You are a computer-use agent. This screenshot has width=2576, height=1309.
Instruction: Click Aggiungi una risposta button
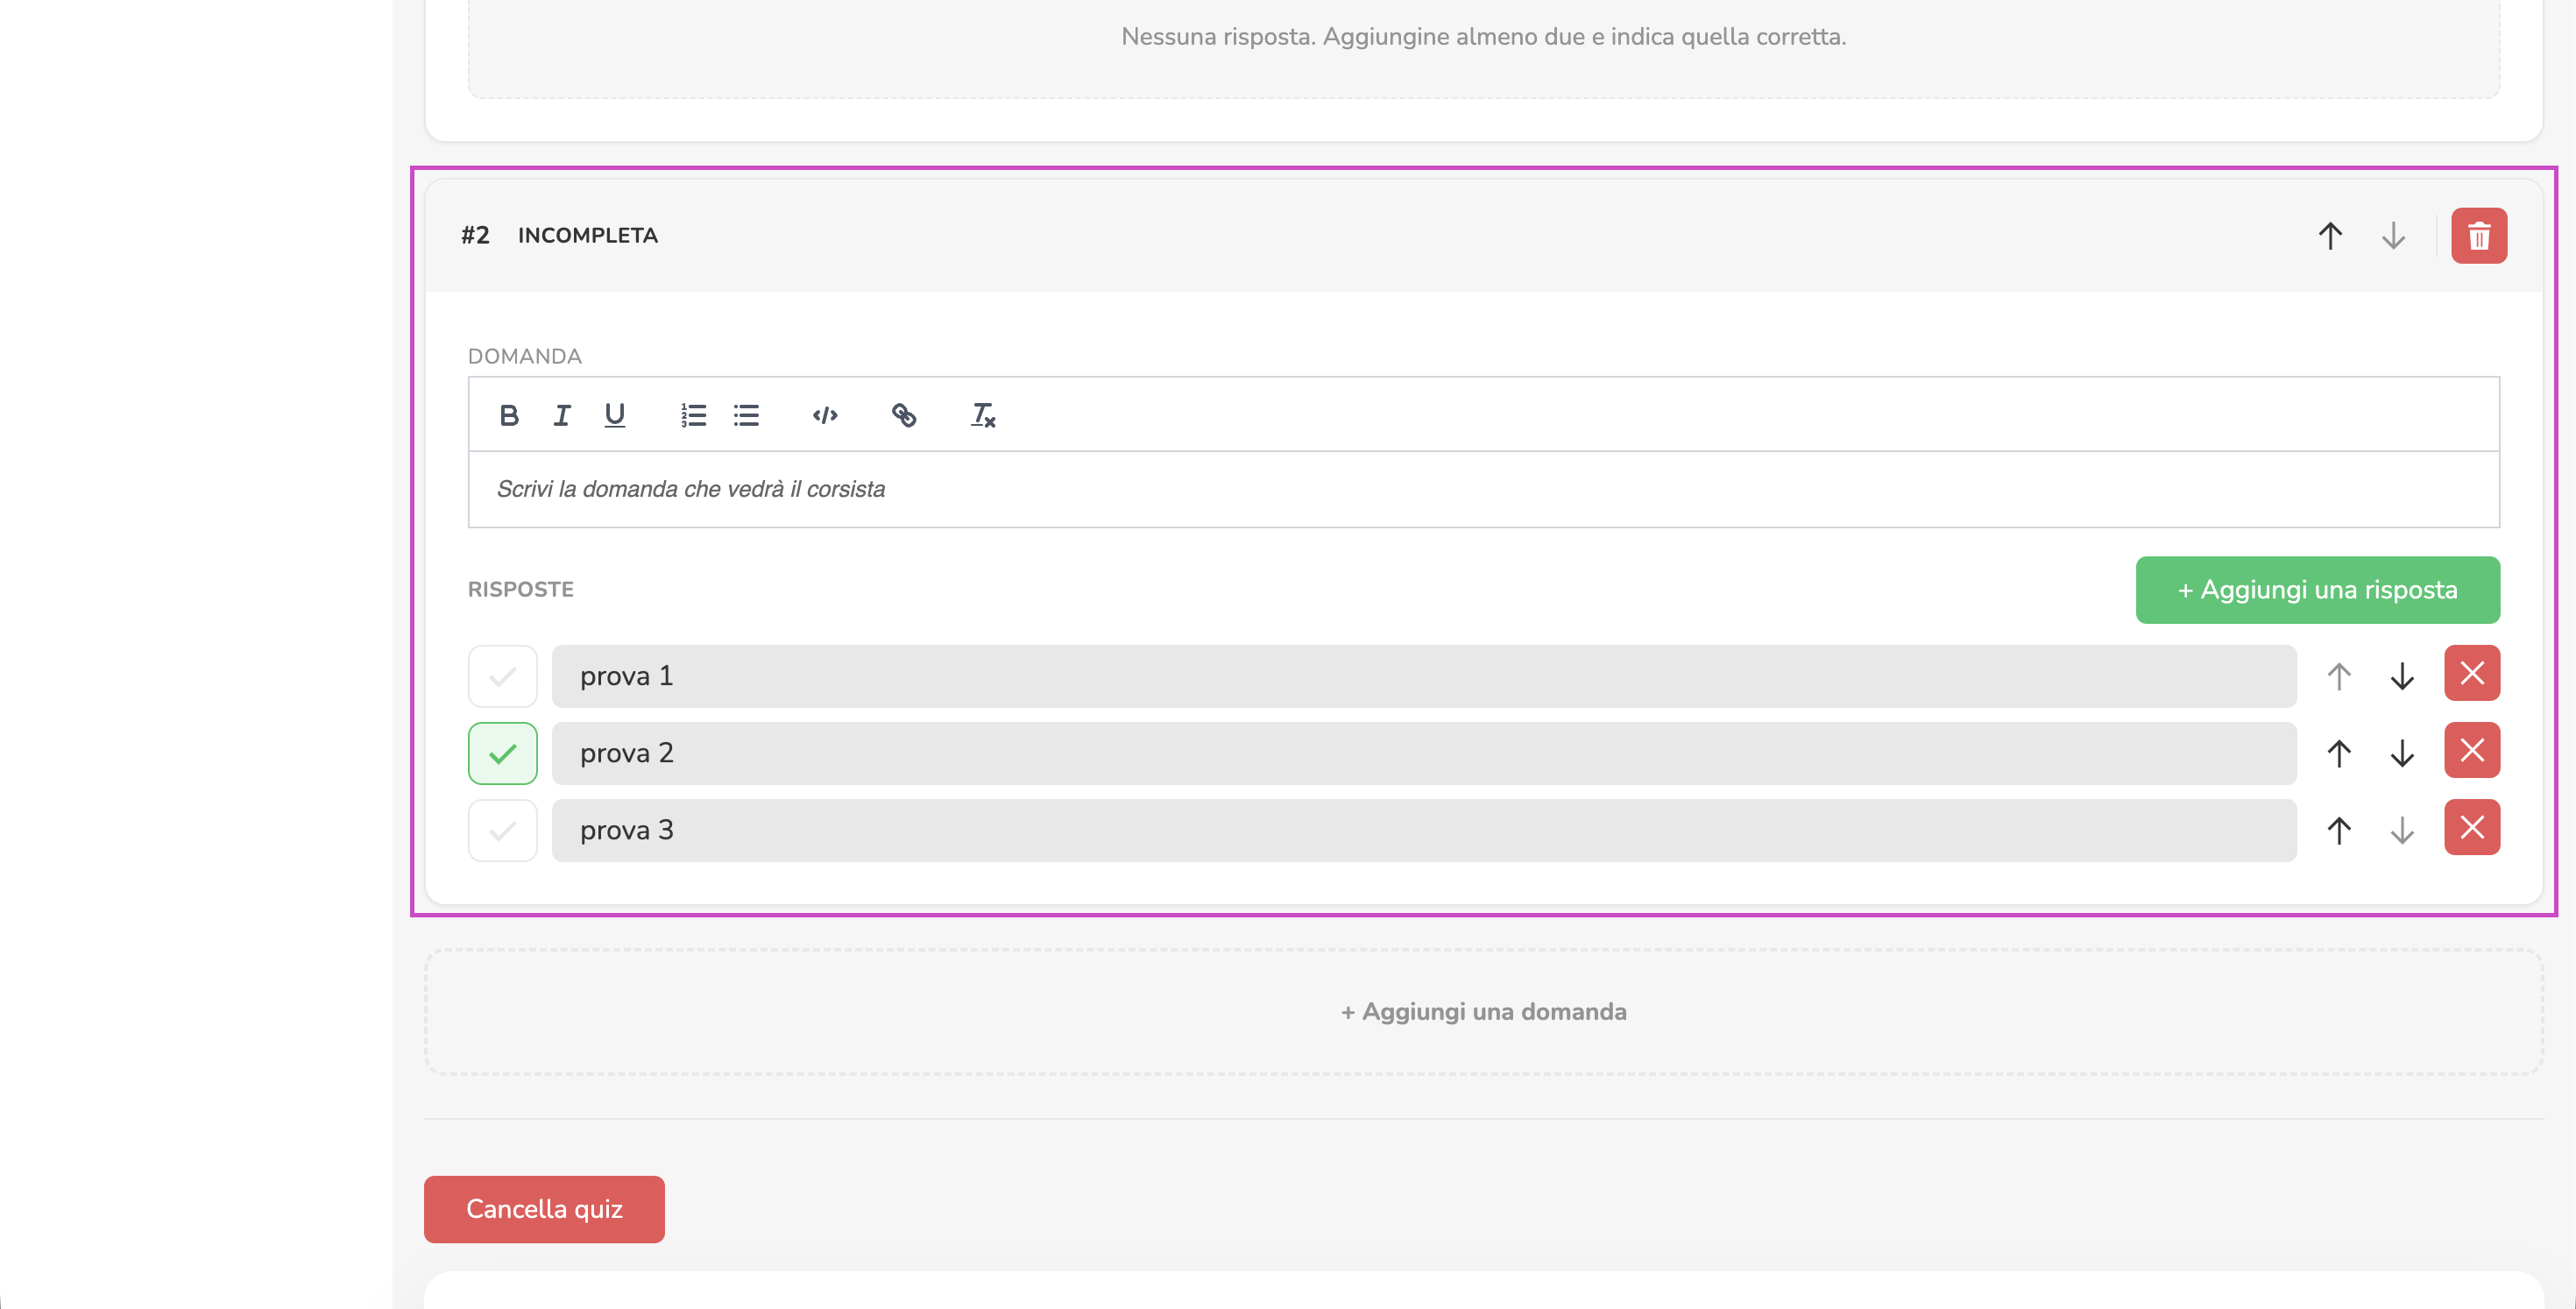click(2318, 590)
